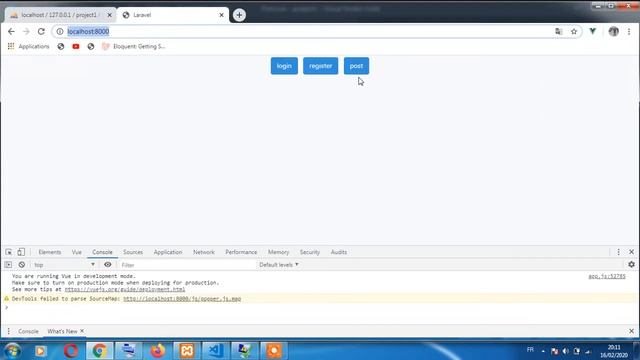Open the vuejs.org deployment guide link
This screenshot has height=360, width=640.
tap(125, 289)
